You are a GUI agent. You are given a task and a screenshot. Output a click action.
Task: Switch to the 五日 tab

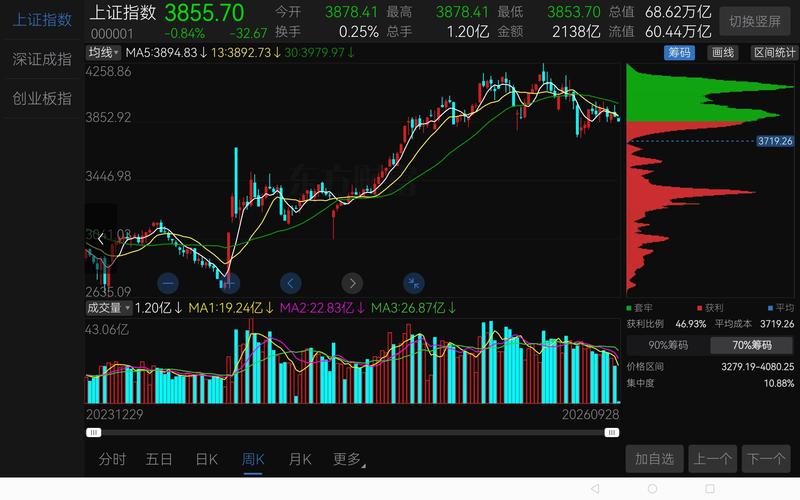coord(159,459)
